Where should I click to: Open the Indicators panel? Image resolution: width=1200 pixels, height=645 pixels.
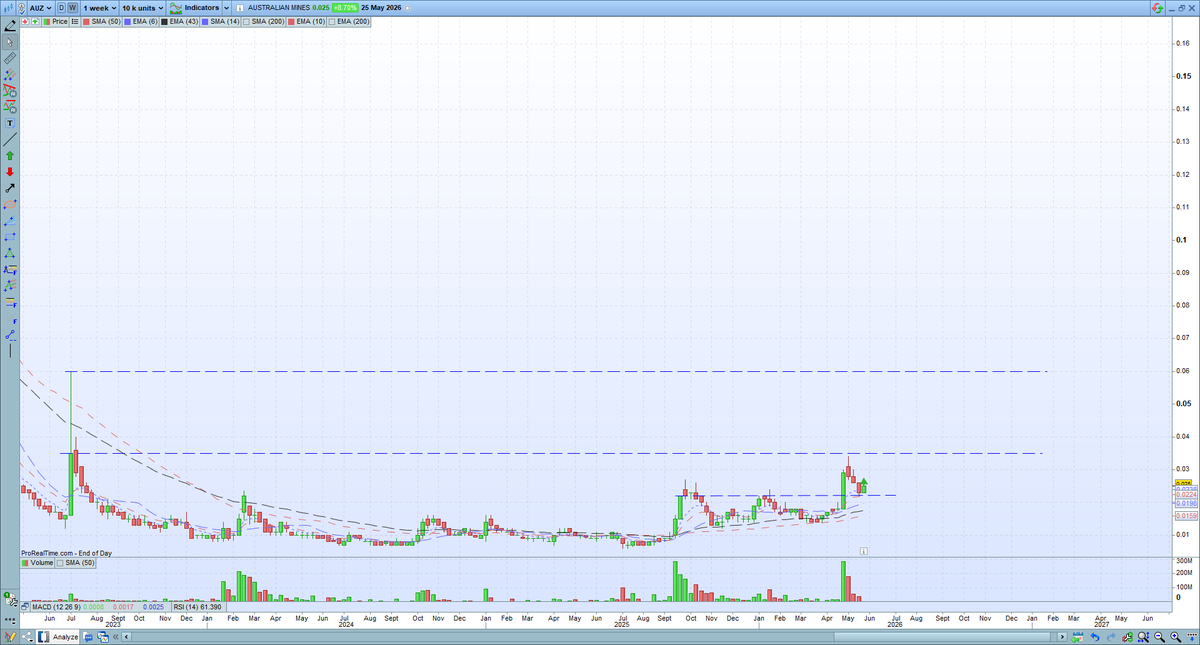click(194, 8)
